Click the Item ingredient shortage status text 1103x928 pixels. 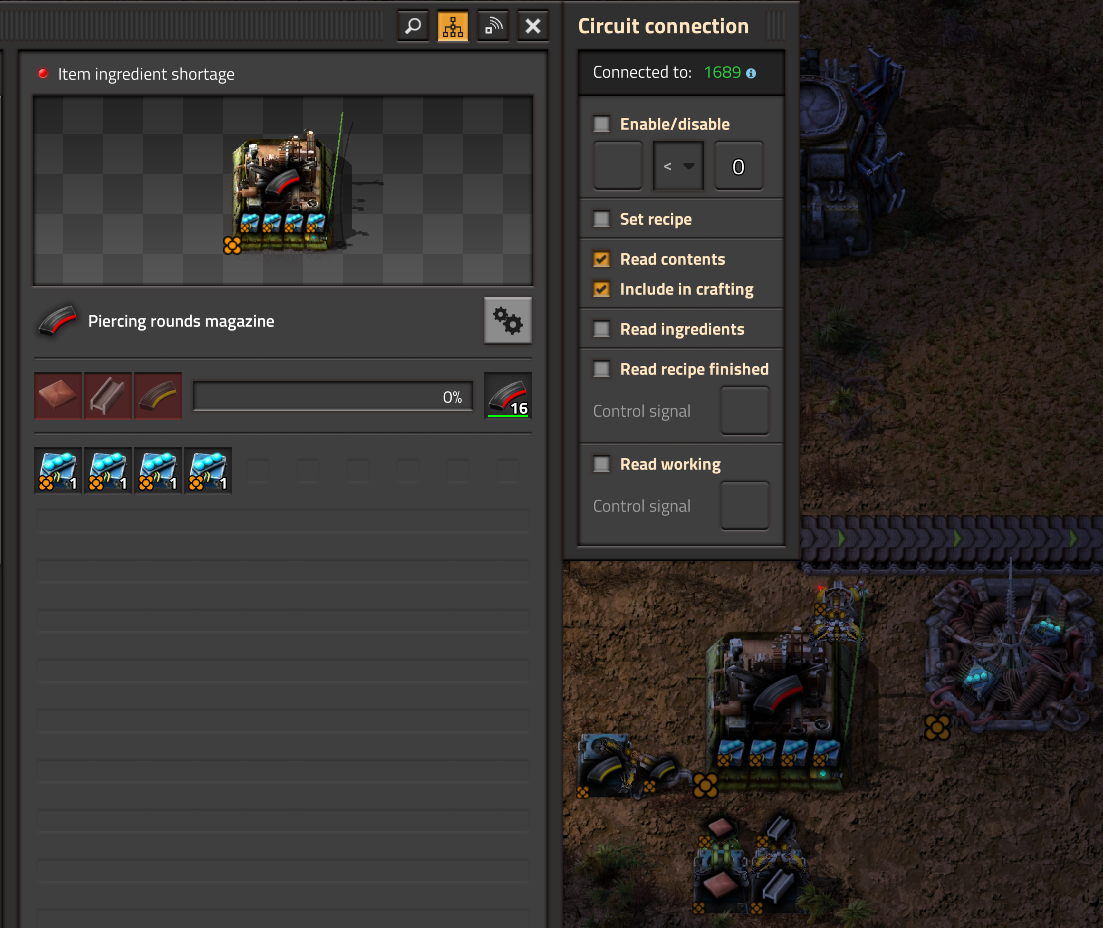[146, 74]
